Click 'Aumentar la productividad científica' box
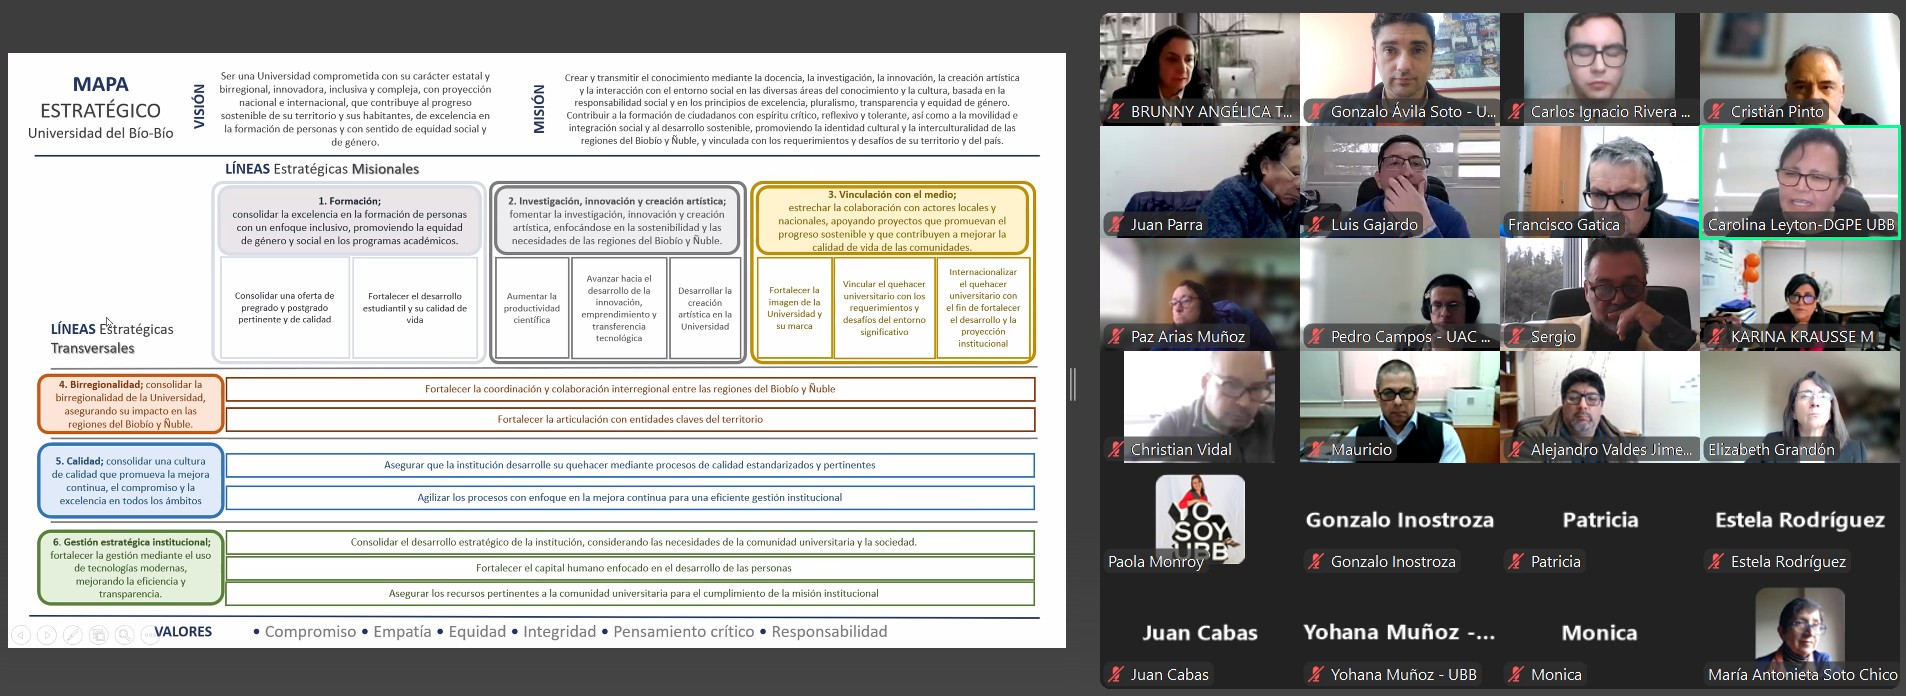This screenshot has width=1906, height=696. (x=532, y=308)
